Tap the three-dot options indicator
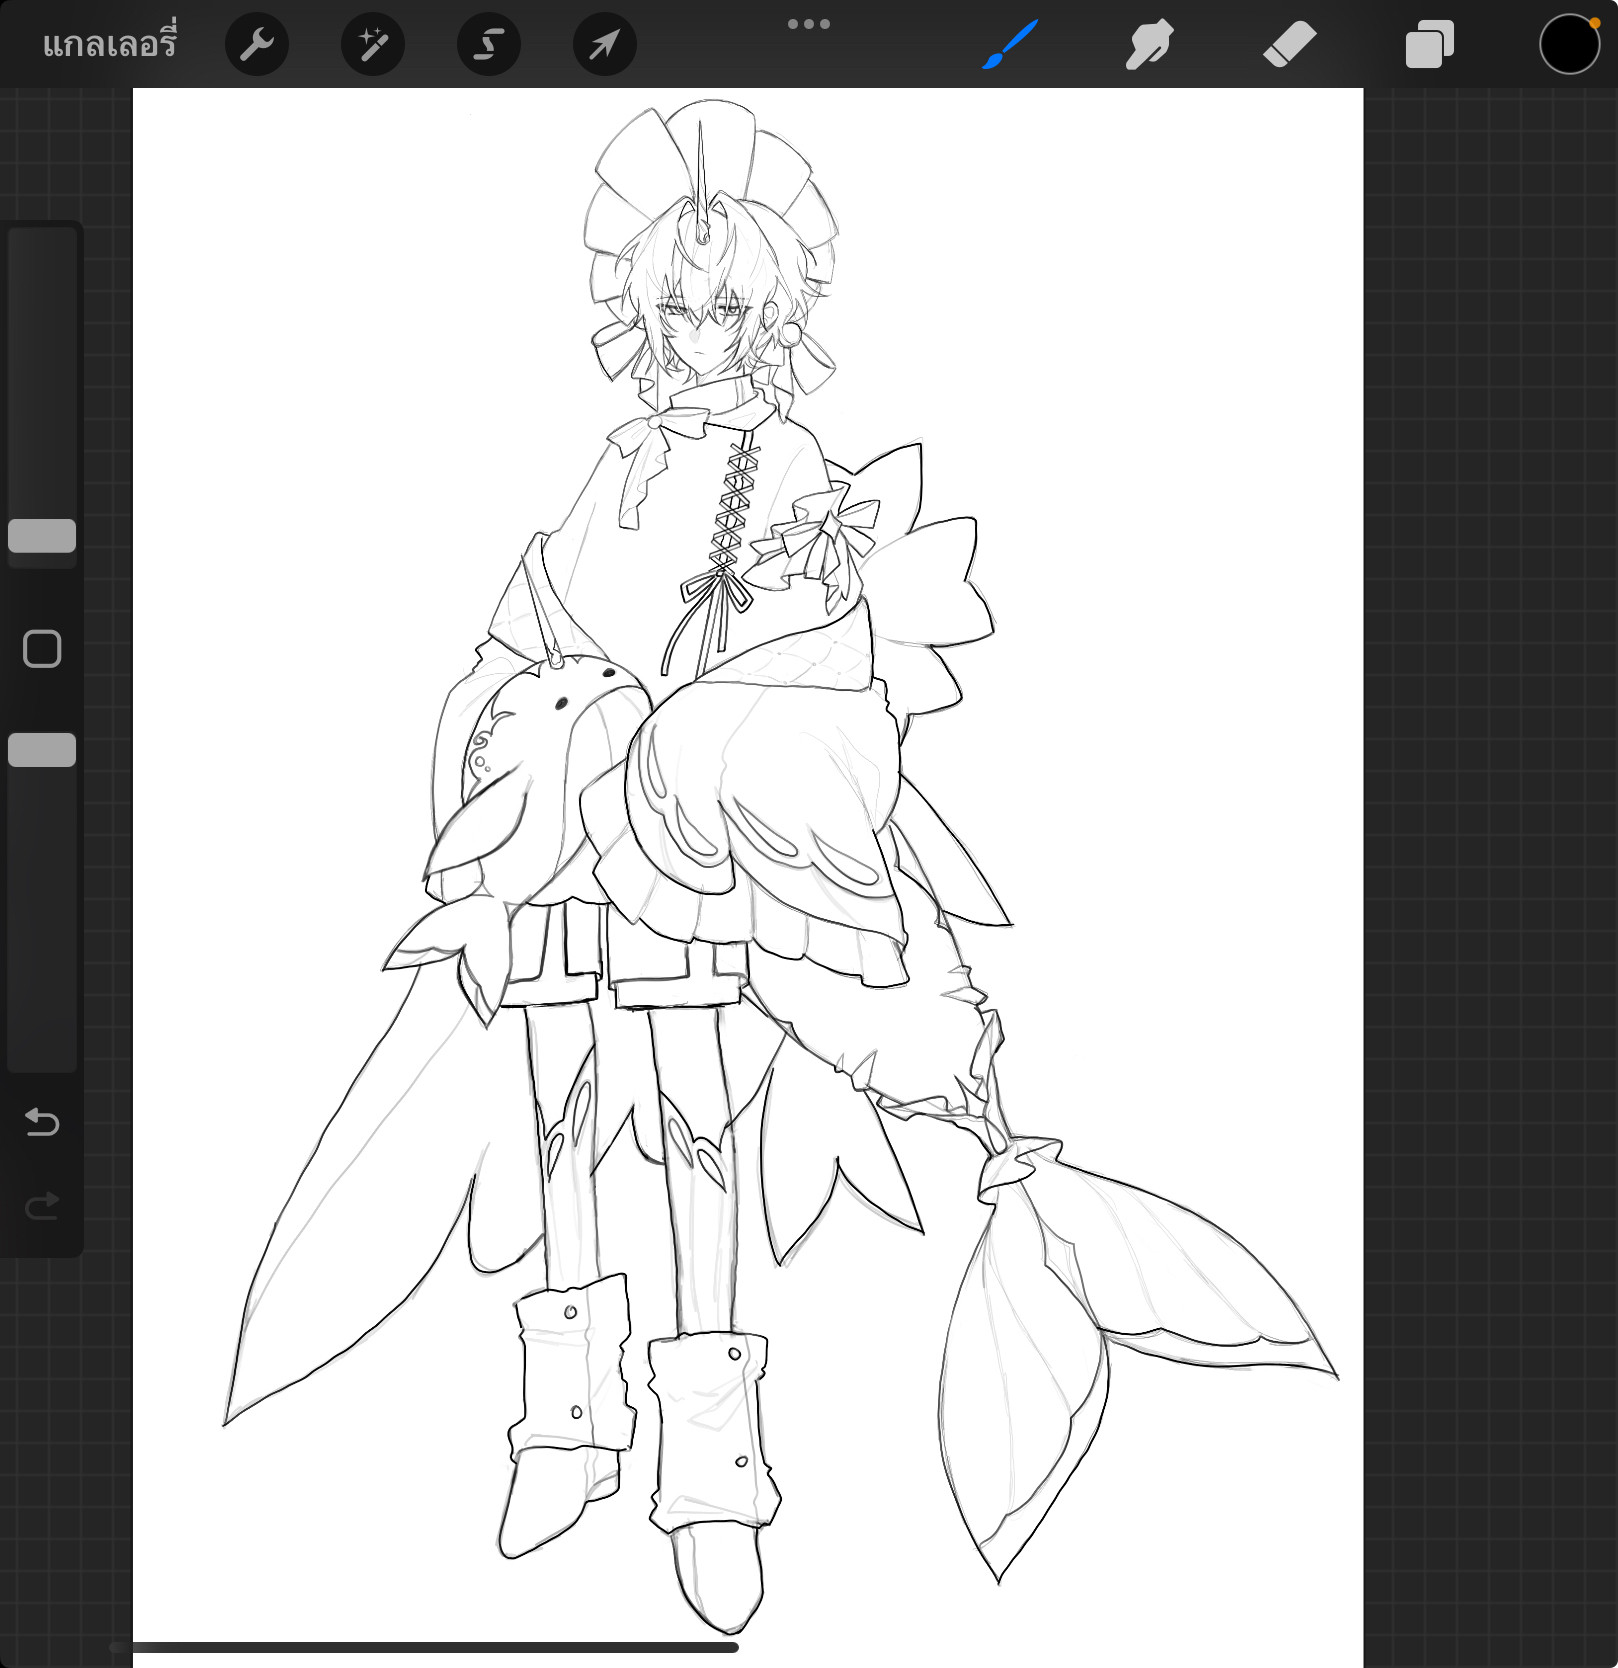This screenshot has height=1668, width=1618. point(809,24)
